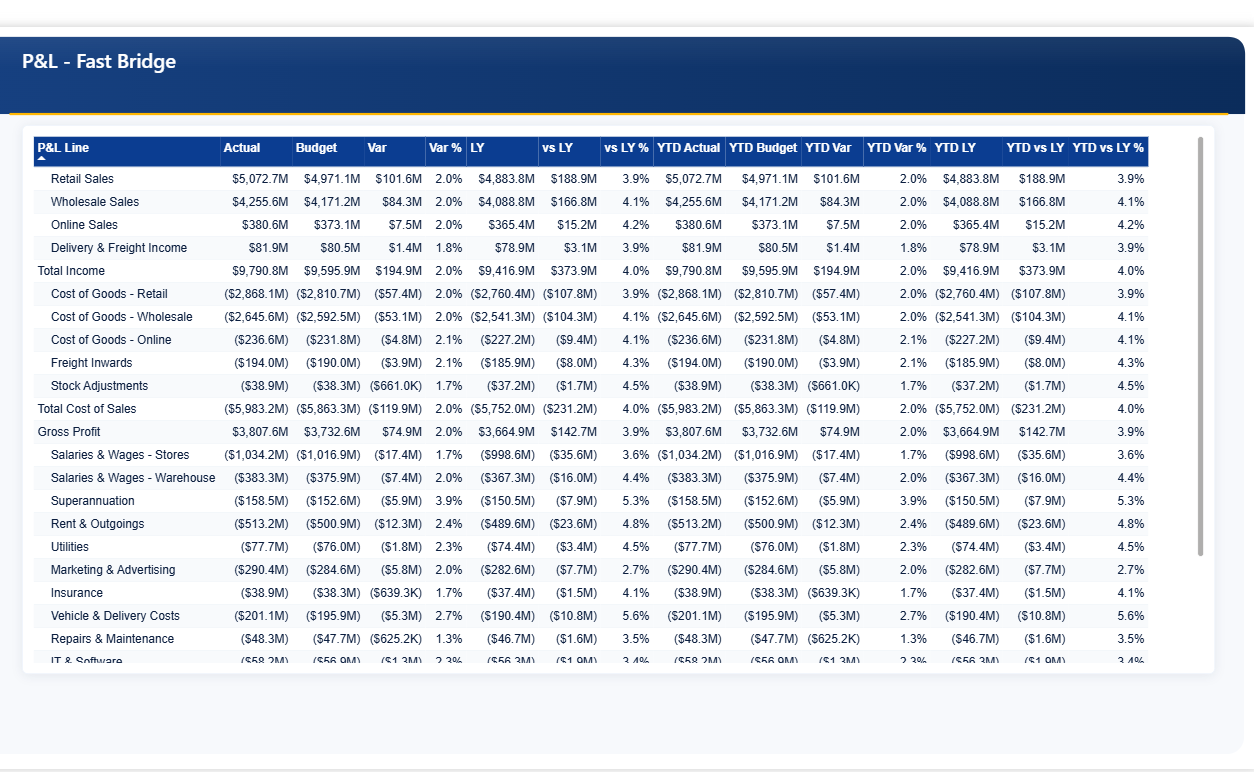This screenshot has width=1254, height=772.
Task: Click the sort arrow under P&L Line header
Action: click(42, 159)
